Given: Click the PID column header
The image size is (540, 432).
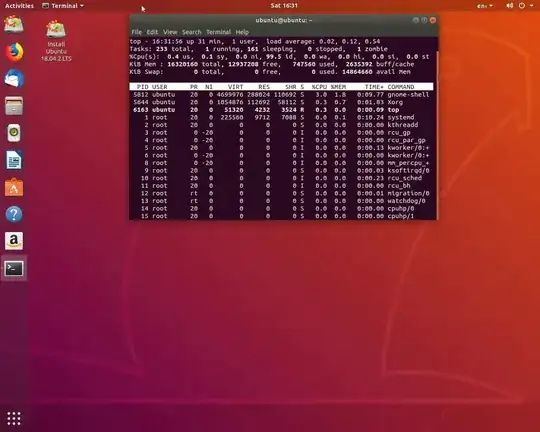Looking at the screenshot, I should [x=143, y=87].
